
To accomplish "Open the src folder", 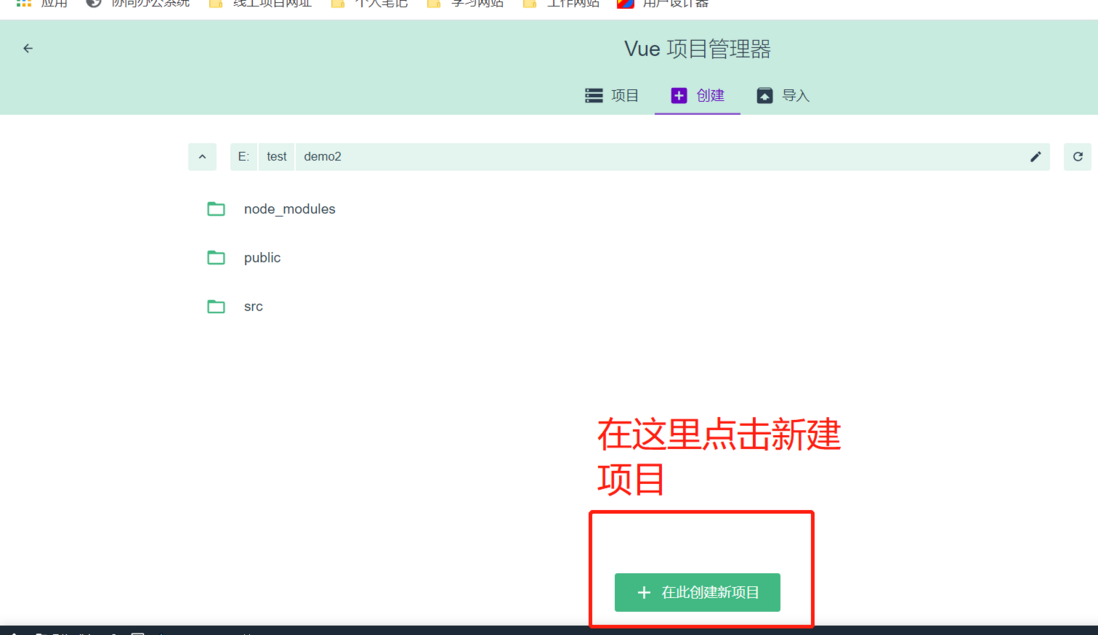I will (253, 307).
